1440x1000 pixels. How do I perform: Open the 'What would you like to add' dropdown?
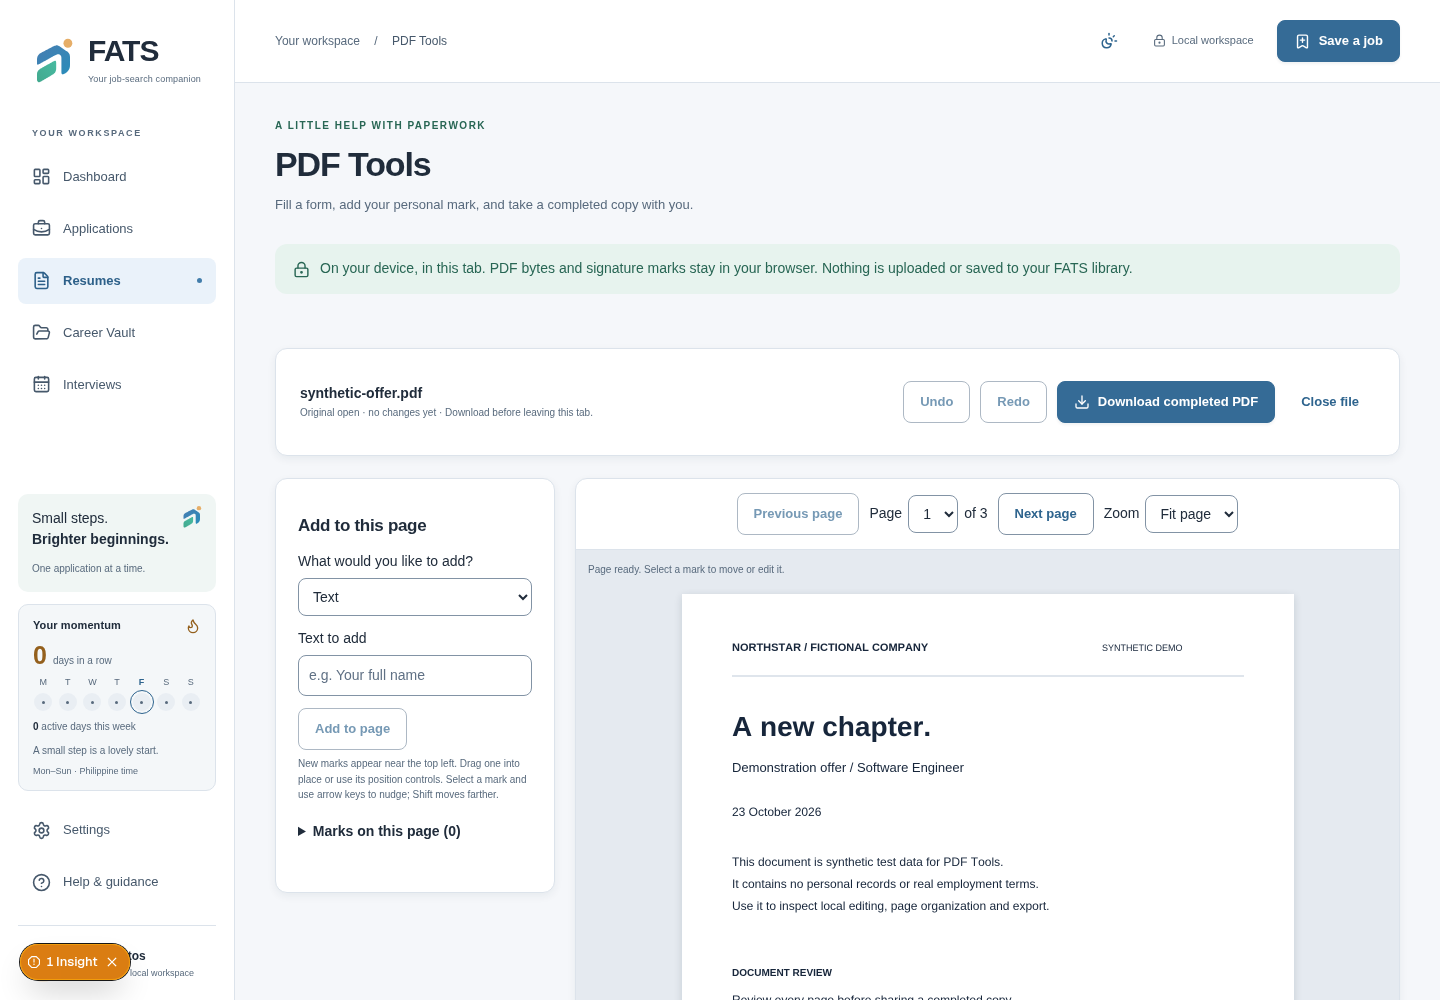415,597
